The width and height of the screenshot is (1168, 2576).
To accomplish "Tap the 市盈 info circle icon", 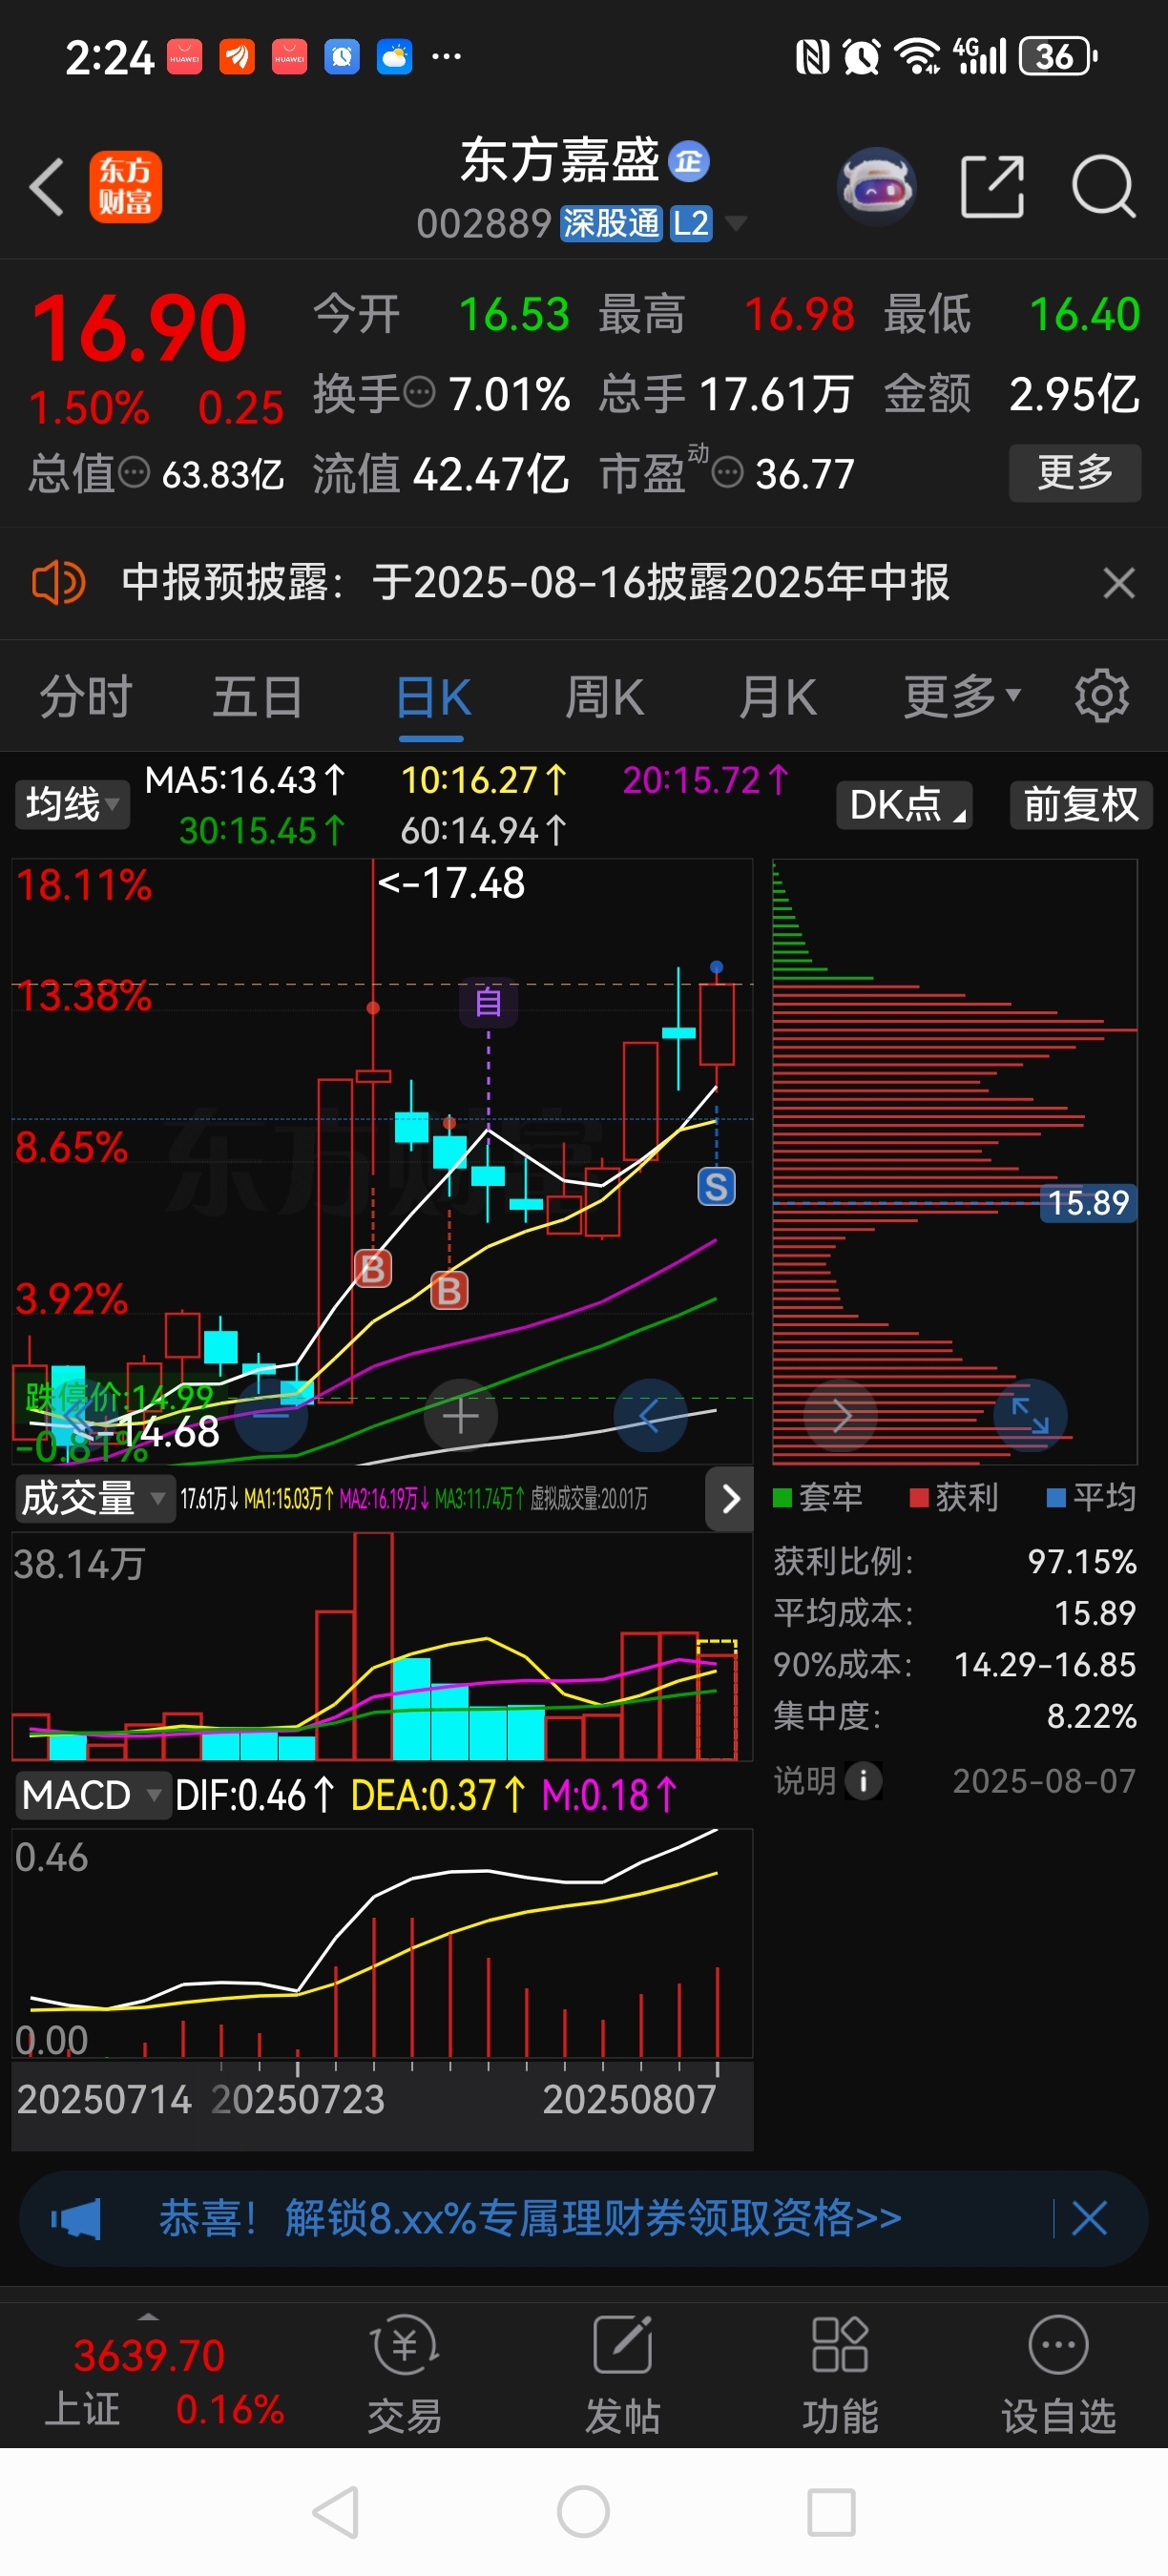I will coord(727,471).
